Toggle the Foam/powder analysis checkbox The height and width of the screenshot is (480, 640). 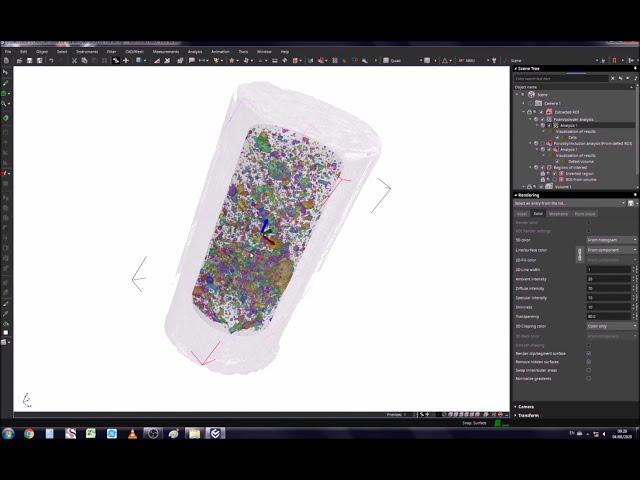point(542,119)
